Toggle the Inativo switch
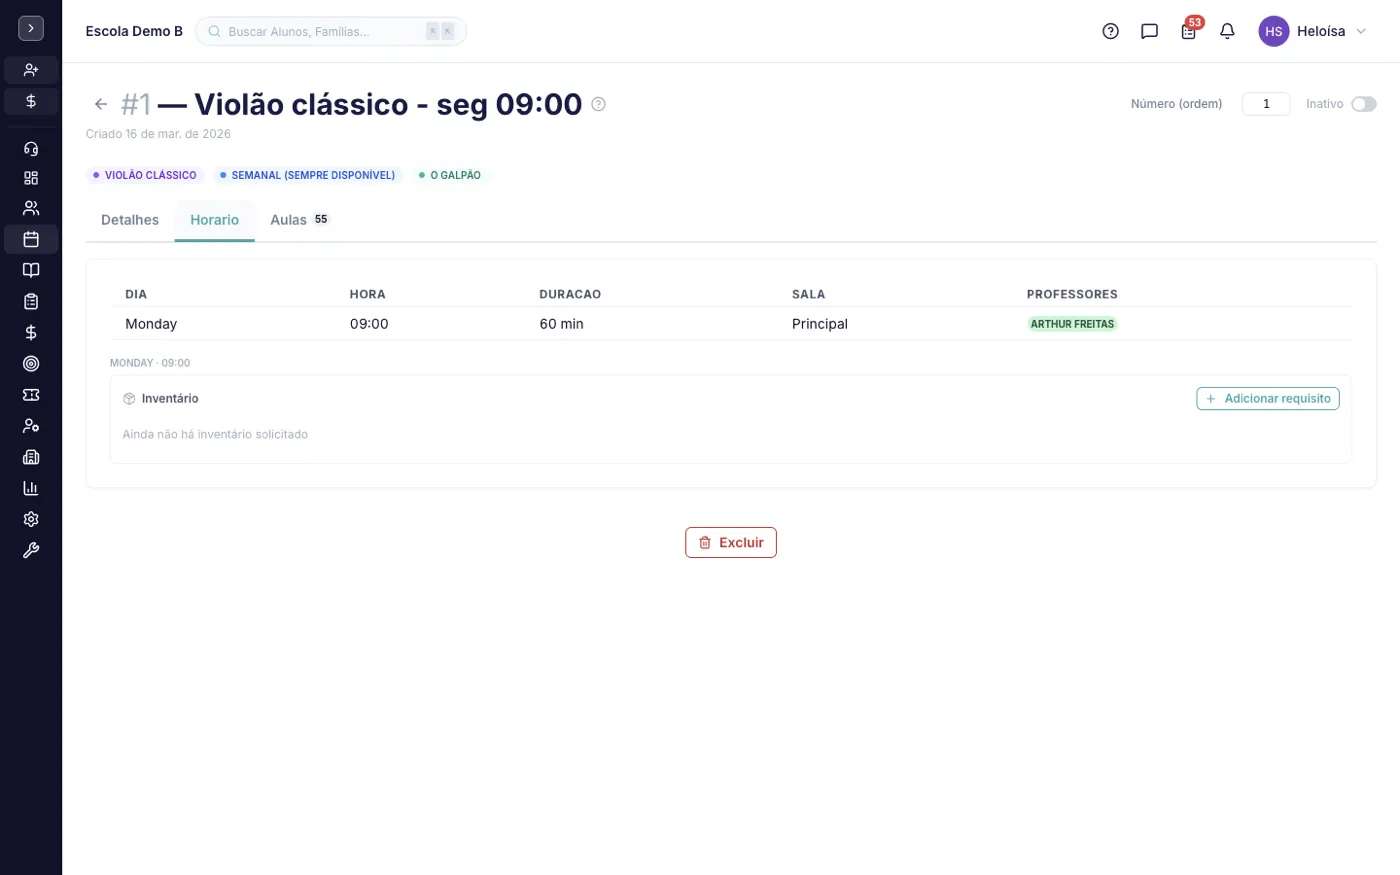The width and height of the screenshot is (1400, 875). tap(1363, 104)
